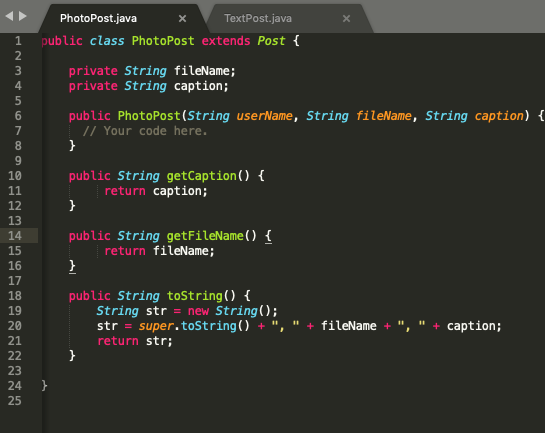Click 'new' keyword on line 19

click(198, 311)
